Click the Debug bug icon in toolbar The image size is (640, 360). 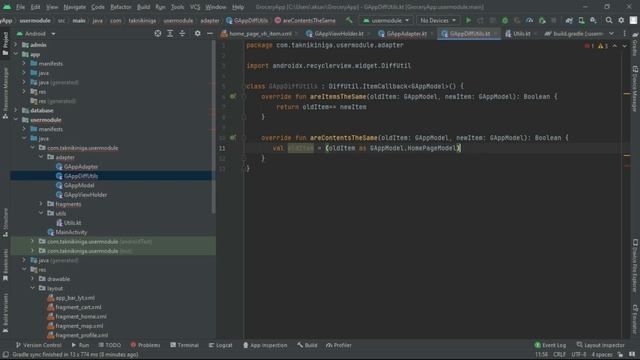505,20
